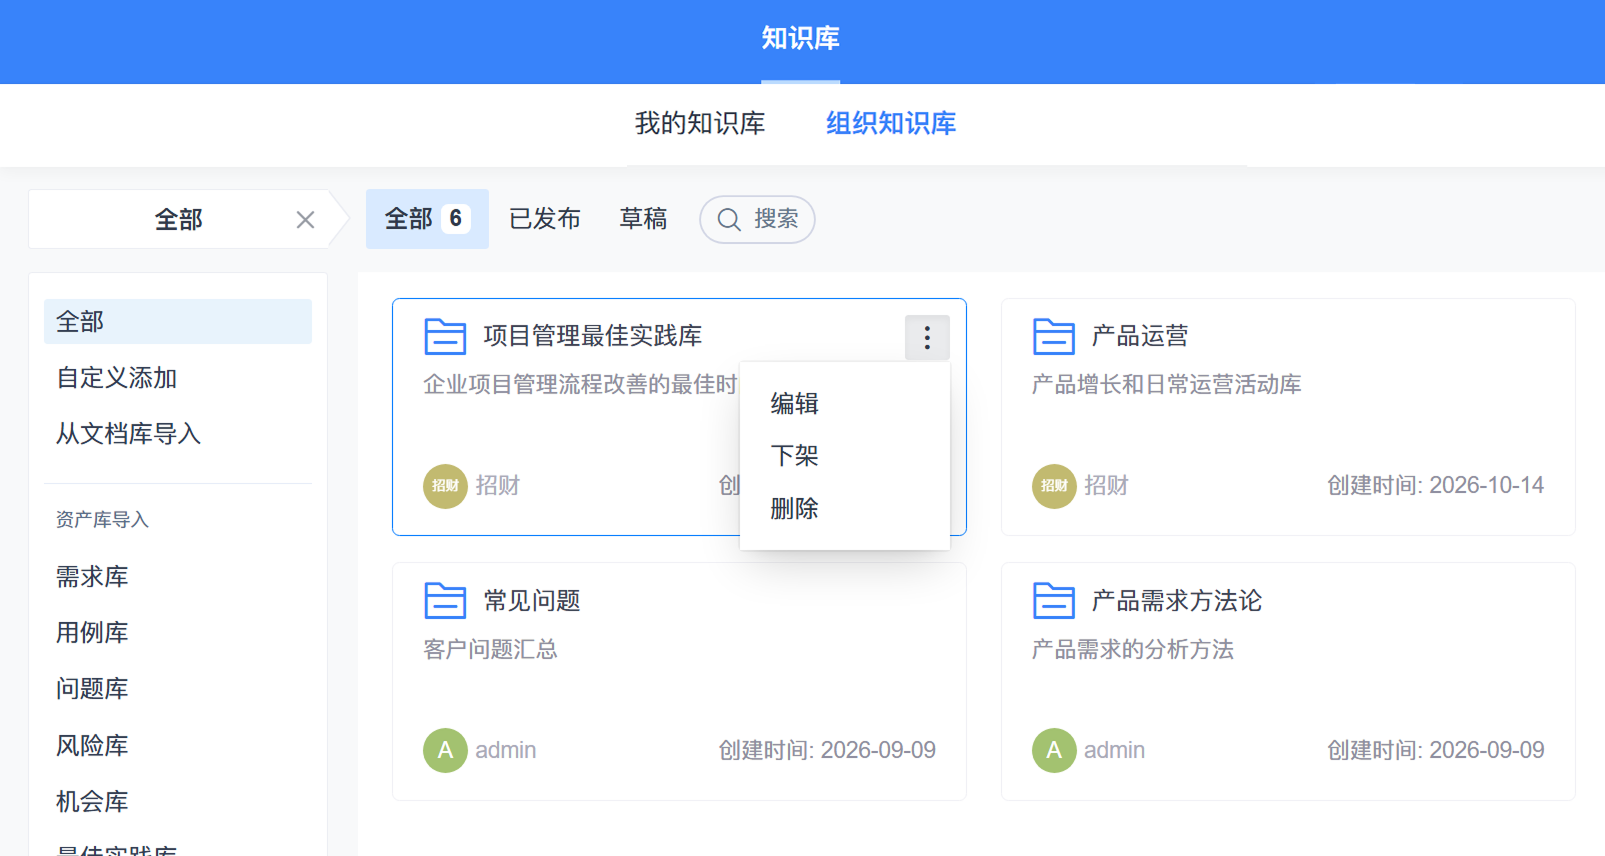Click admin avatar on 常见问题 card
This screenshot has width=1605, height=856.
[445, 750]
